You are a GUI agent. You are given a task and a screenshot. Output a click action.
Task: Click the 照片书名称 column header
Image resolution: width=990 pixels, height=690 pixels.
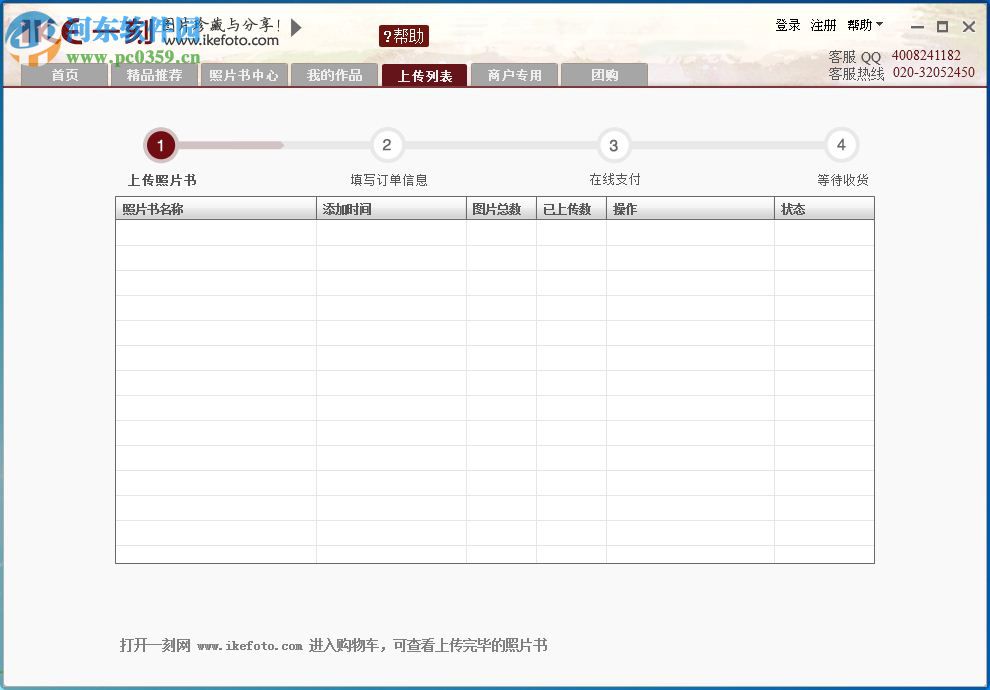tap(150, 207)
